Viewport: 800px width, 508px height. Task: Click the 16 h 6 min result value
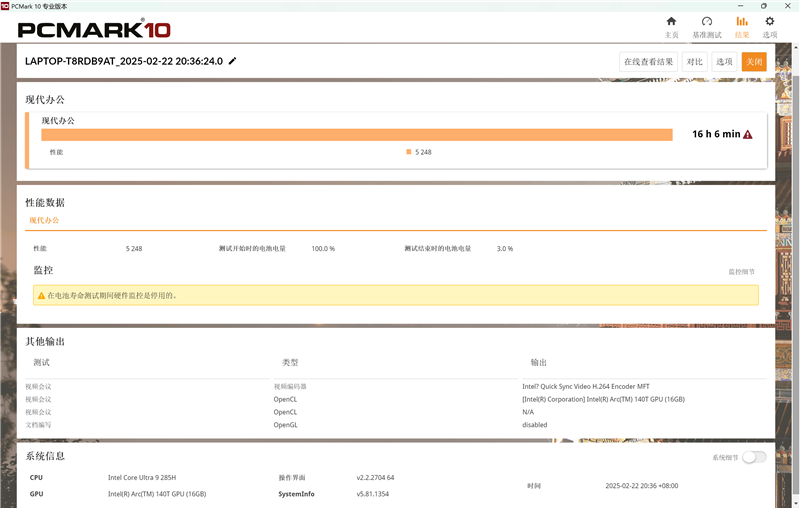[716, 134]
